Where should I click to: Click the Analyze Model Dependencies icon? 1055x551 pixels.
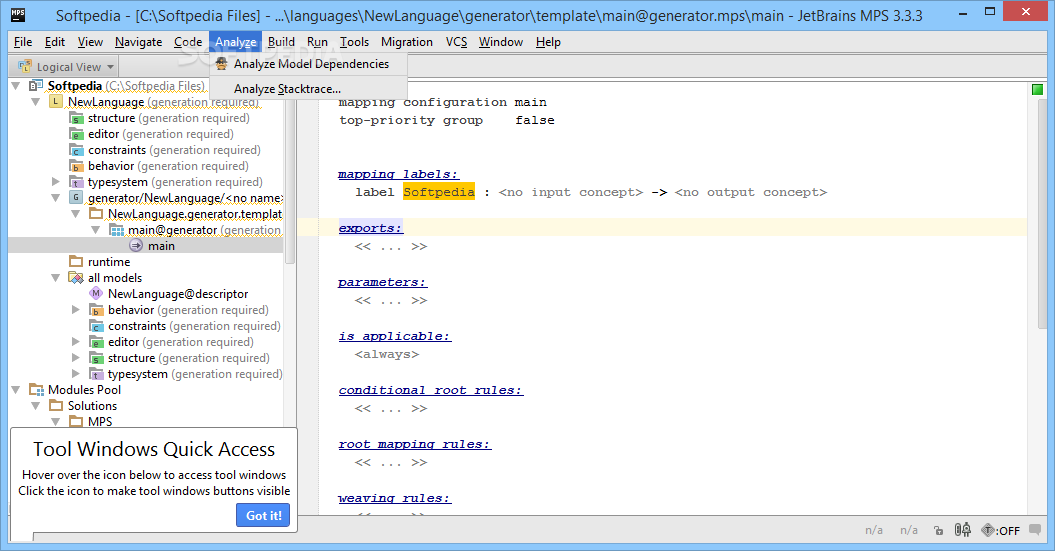221,64
